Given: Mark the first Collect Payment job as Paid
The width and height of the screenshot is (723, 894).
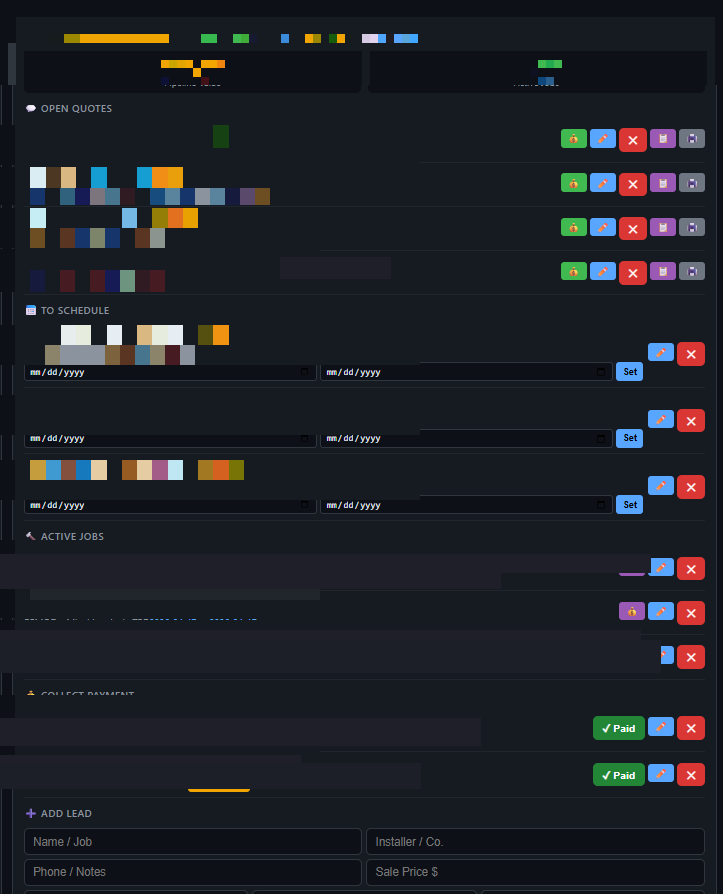Looking at the screenshot, I should click(618, 728).
